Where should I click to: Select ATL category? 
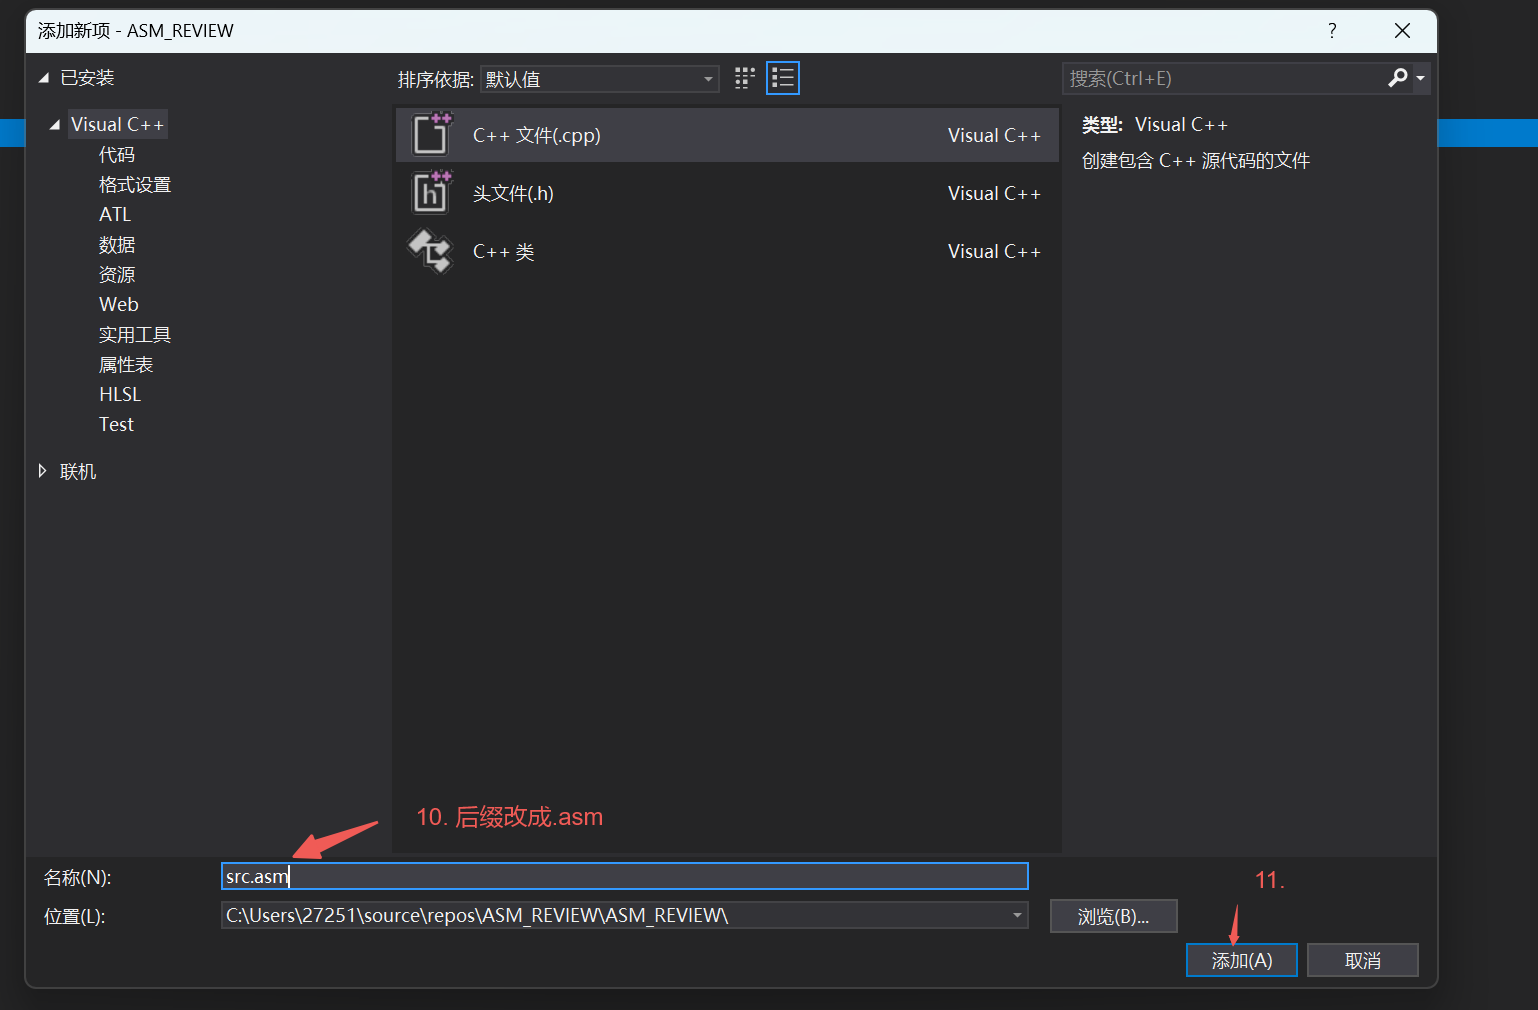click(115, 215)
